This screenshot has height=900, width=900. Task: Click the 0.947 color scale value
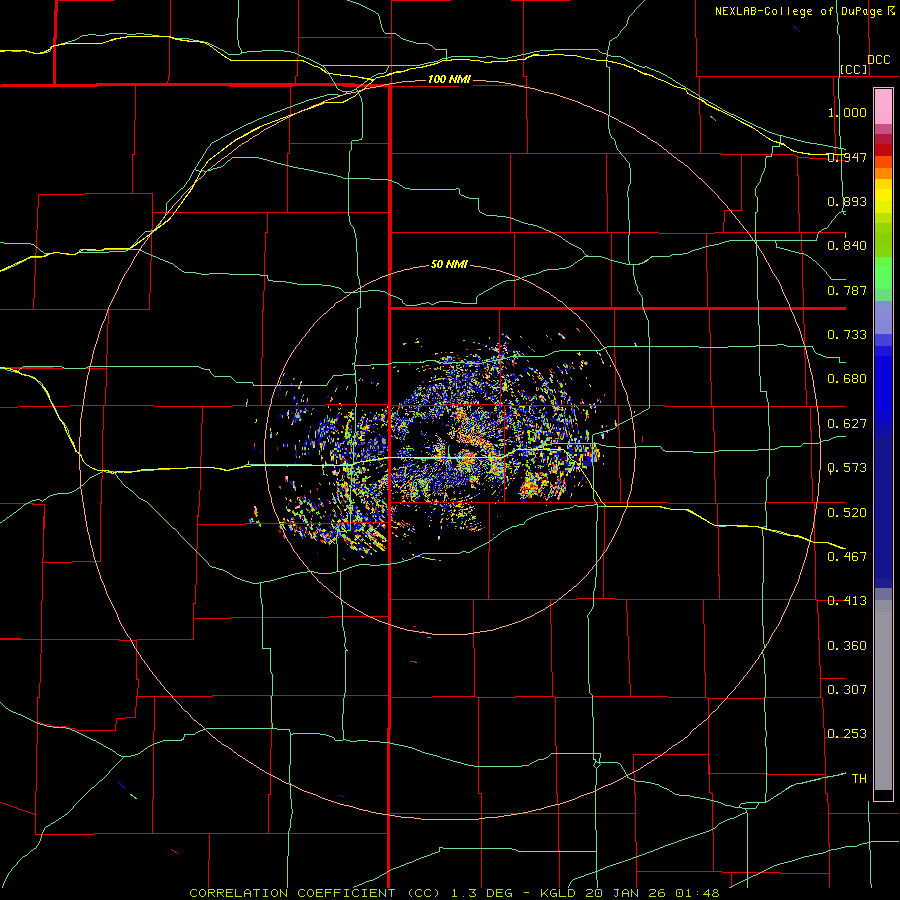pos(847,157)
